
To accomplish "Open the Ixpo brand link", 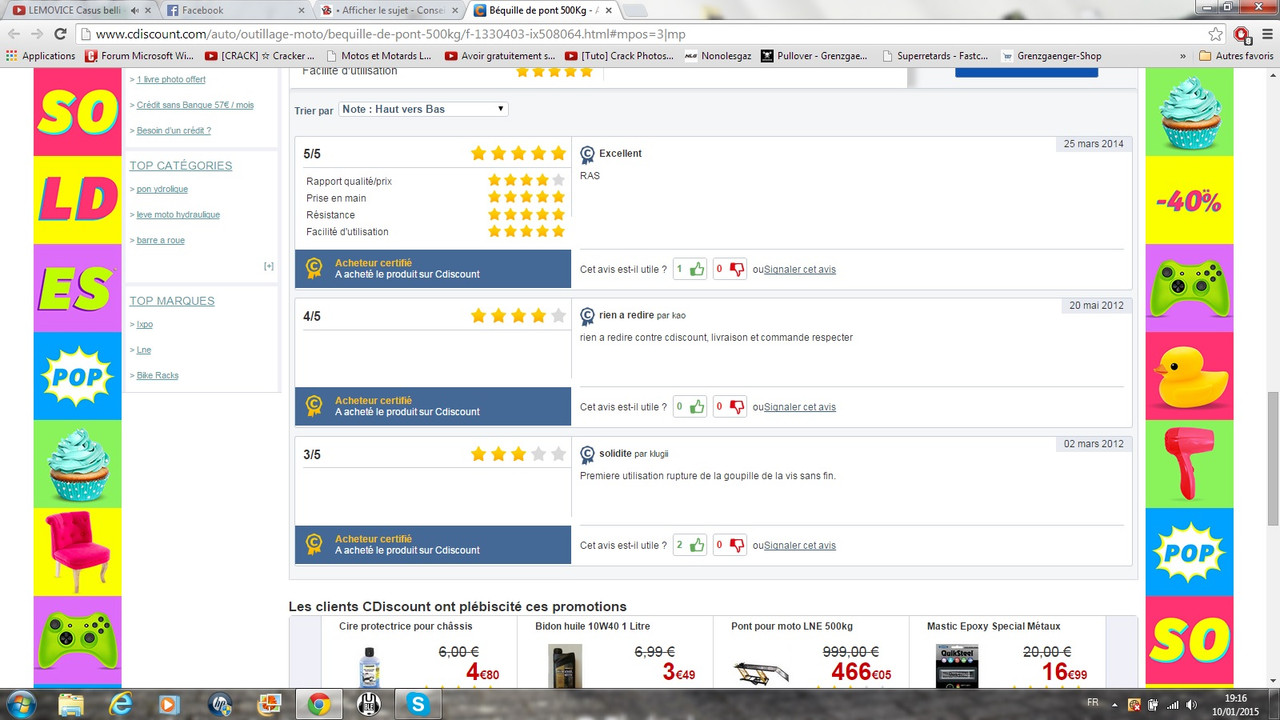I will pyautogui.click(x=145, y=325).
